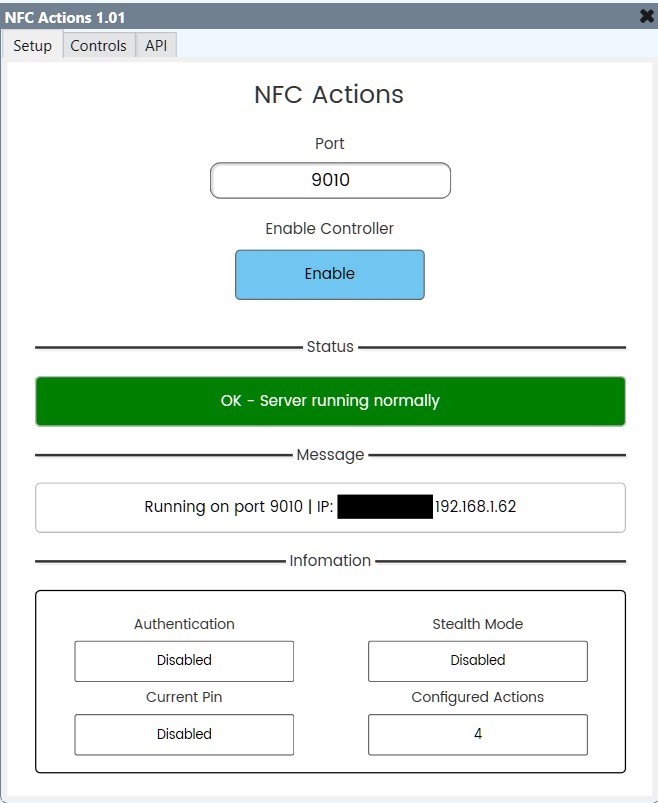
Task: Open the API tab
Action: pos(156,45)
